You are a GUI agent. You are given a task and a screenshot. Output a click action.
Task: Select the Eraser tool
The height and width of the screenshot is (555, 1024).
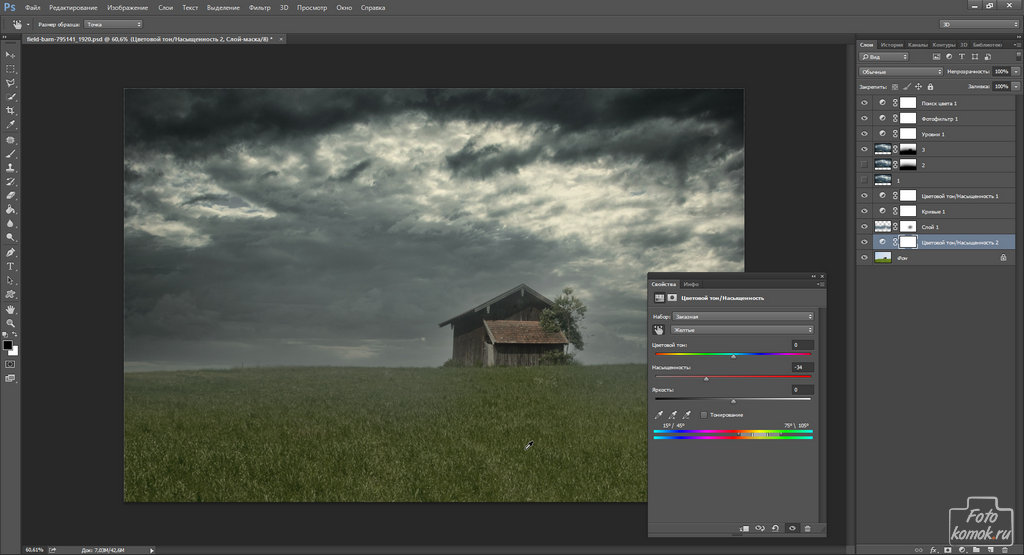(10, 196)
